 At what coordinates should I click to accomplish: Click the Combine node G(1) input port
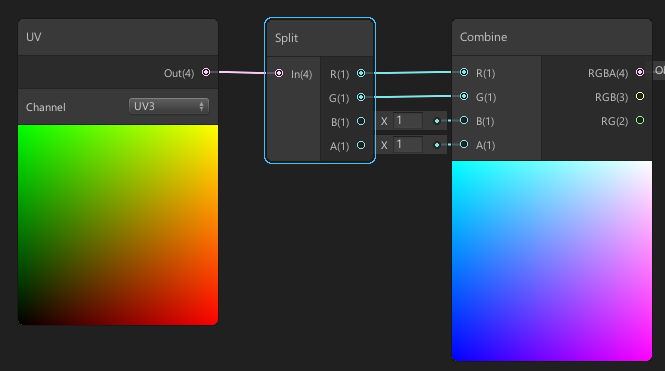pos(464,96)
